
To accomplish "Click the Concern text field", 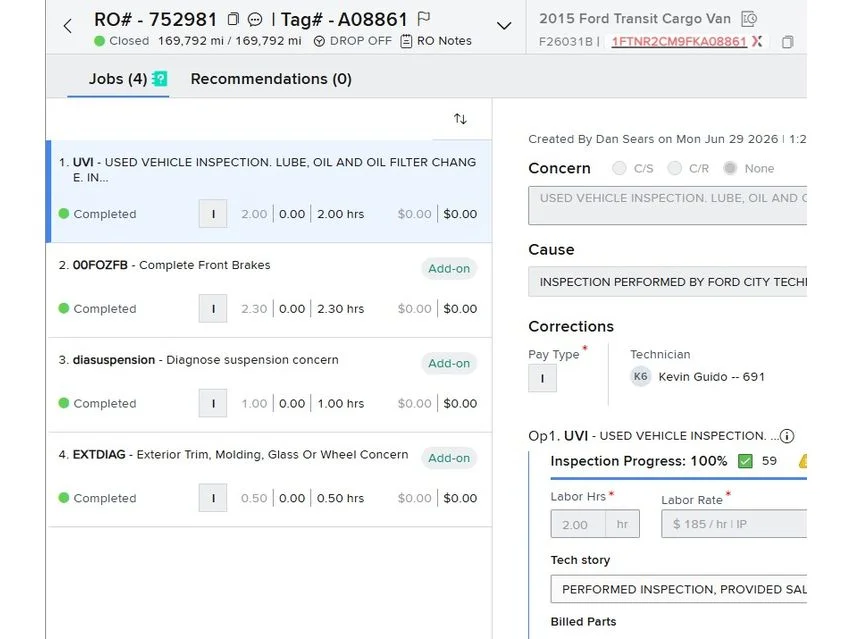I will (x=667, y=206).
